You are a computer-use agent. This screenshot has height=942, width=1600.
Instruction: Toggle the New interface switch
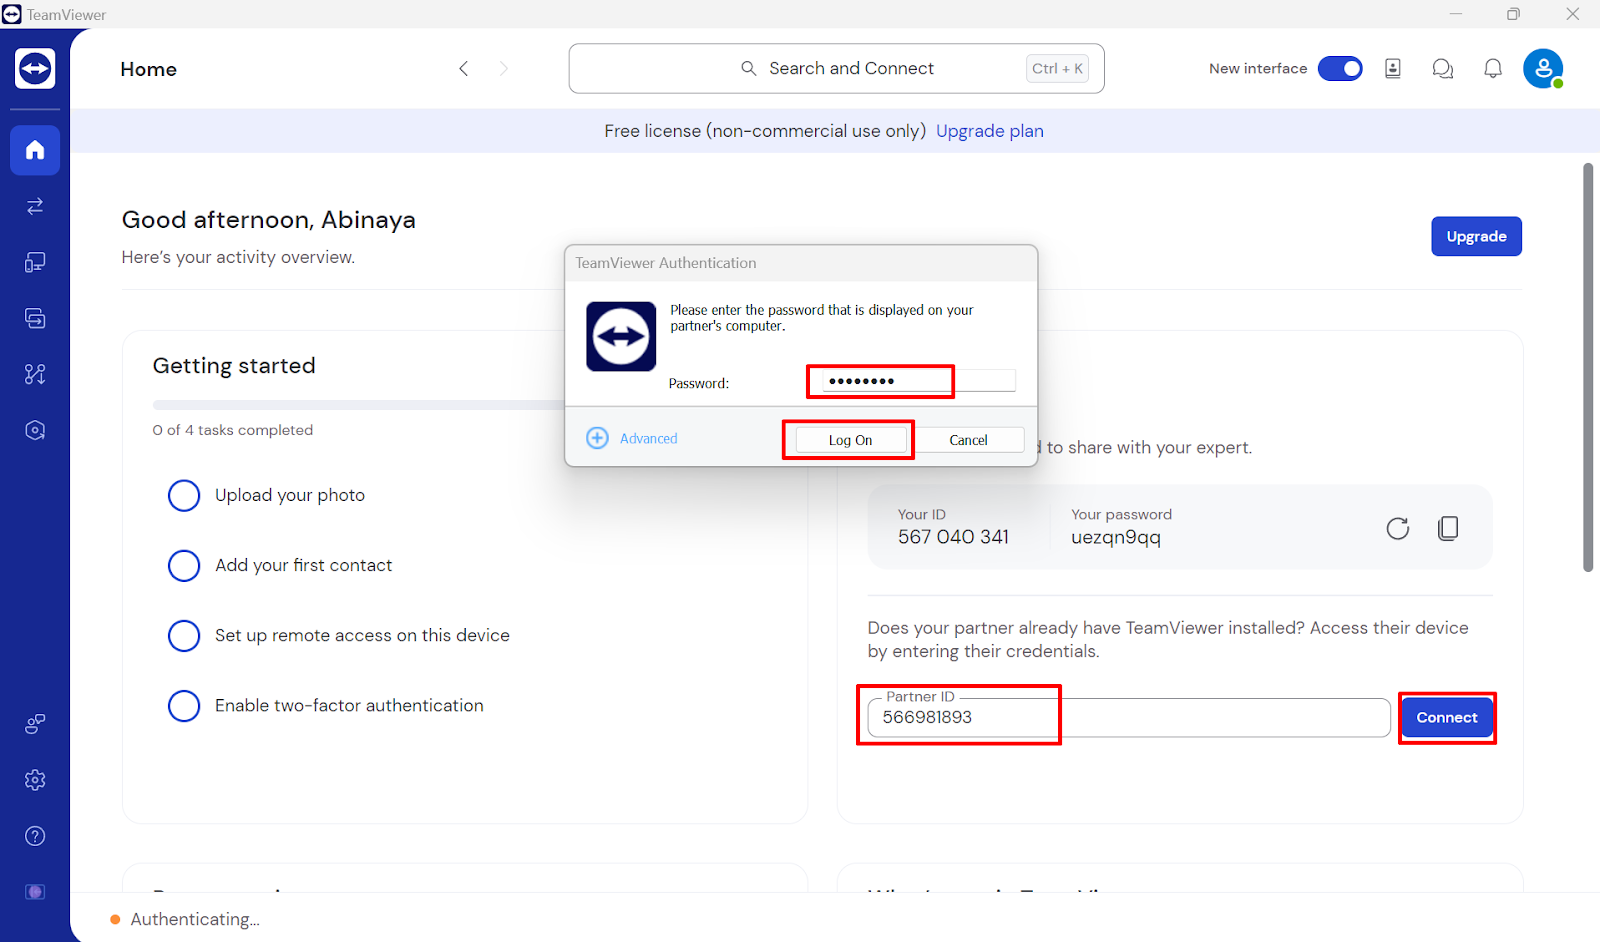pyautogui.click(x=1340, y=68)
